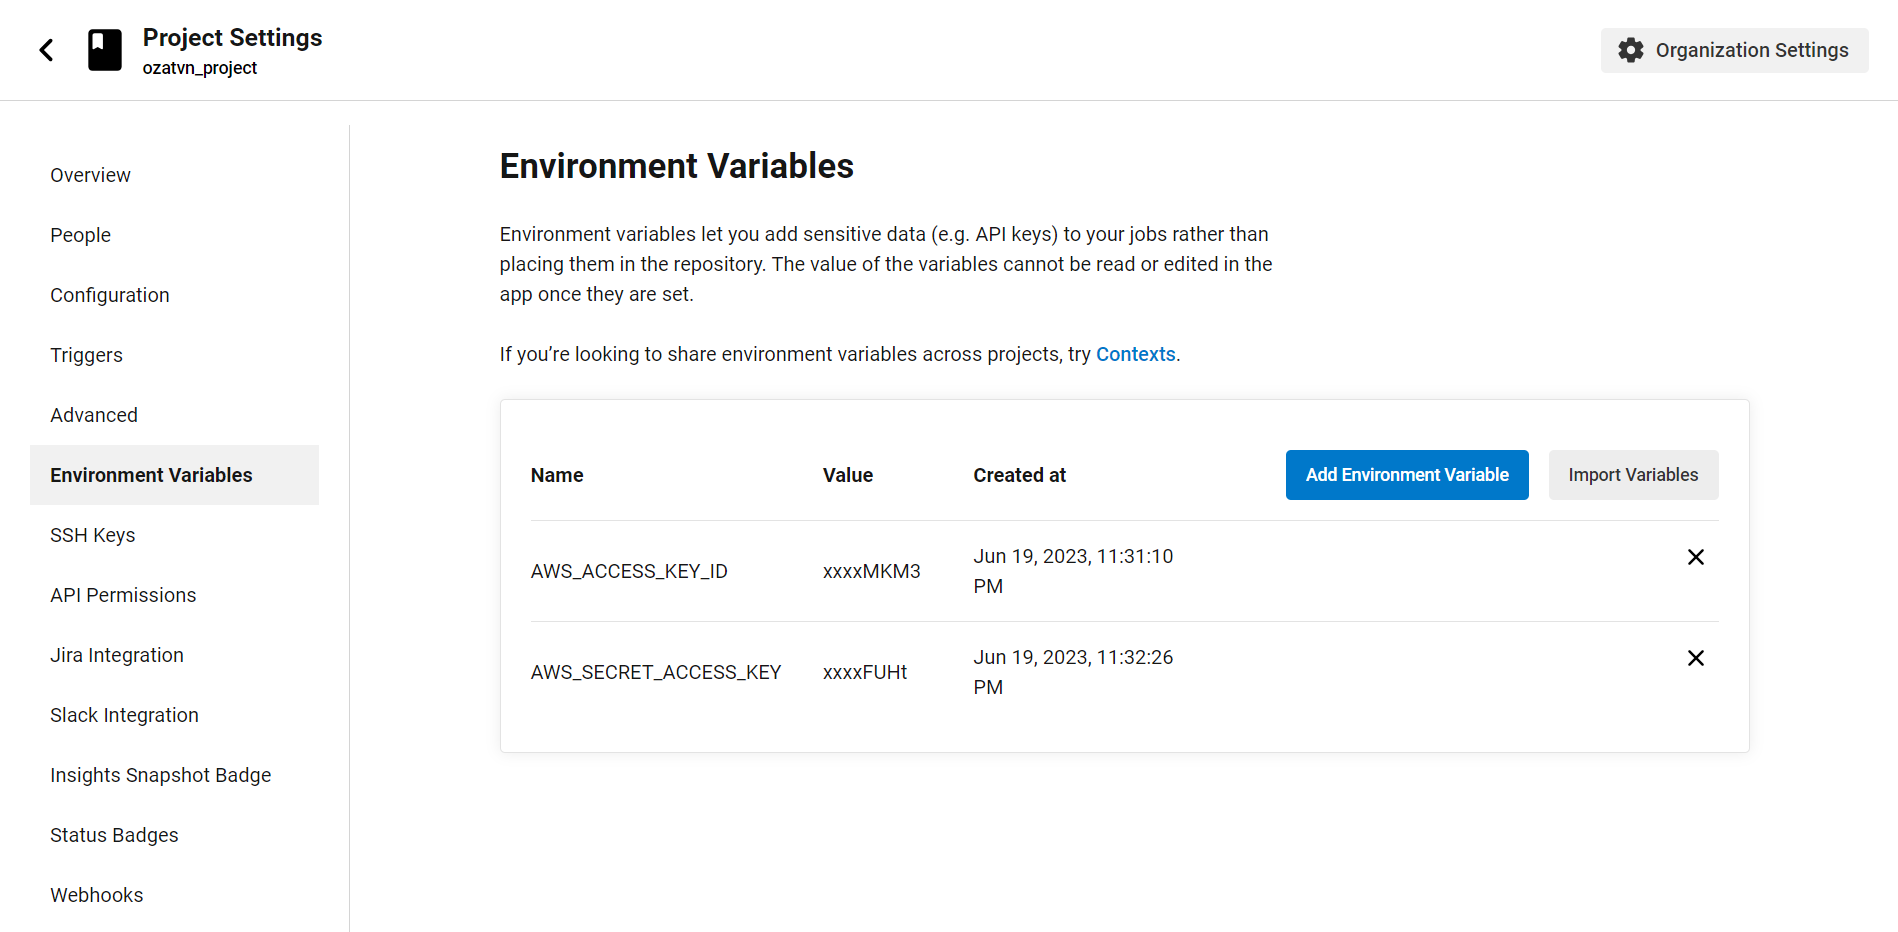
Task: Select Triggers in the sidebar
Action: [86, 355]
